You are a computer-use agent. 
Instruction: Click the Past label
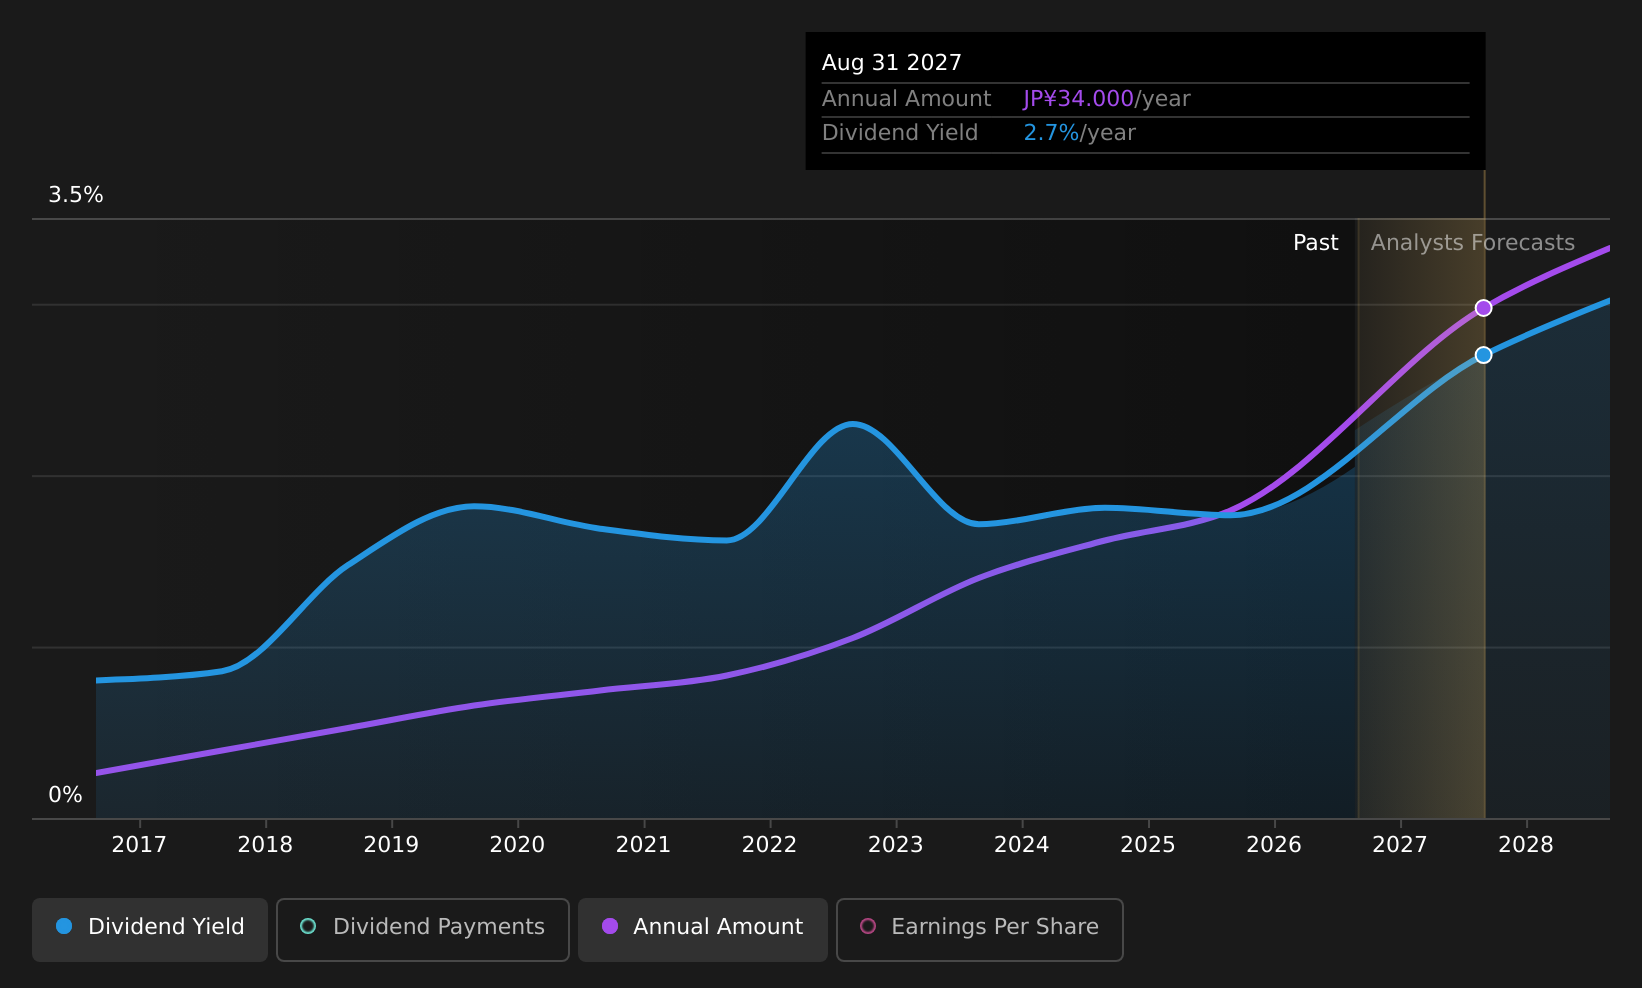[x=1315, y=243]
